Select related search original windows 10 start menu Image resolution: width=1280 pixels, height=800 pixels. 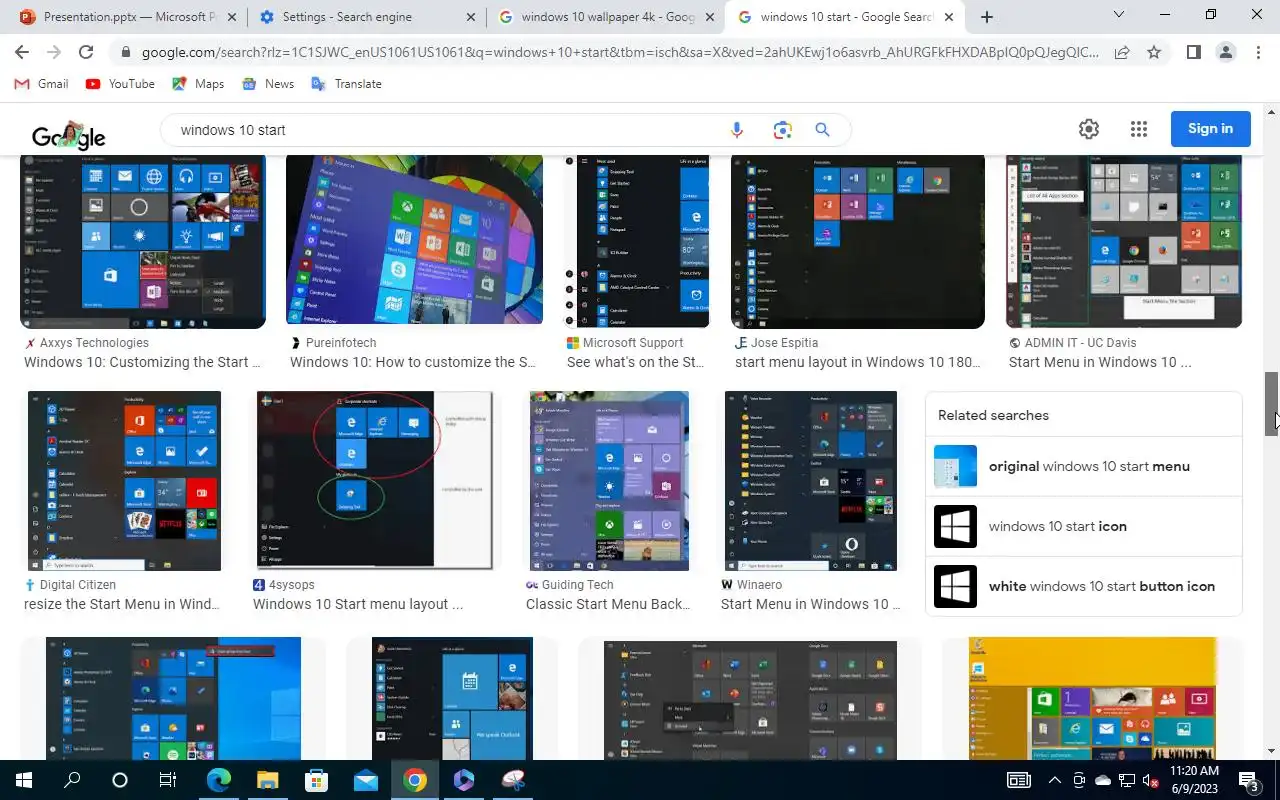pyautogui.click(x=1084, y=466)
